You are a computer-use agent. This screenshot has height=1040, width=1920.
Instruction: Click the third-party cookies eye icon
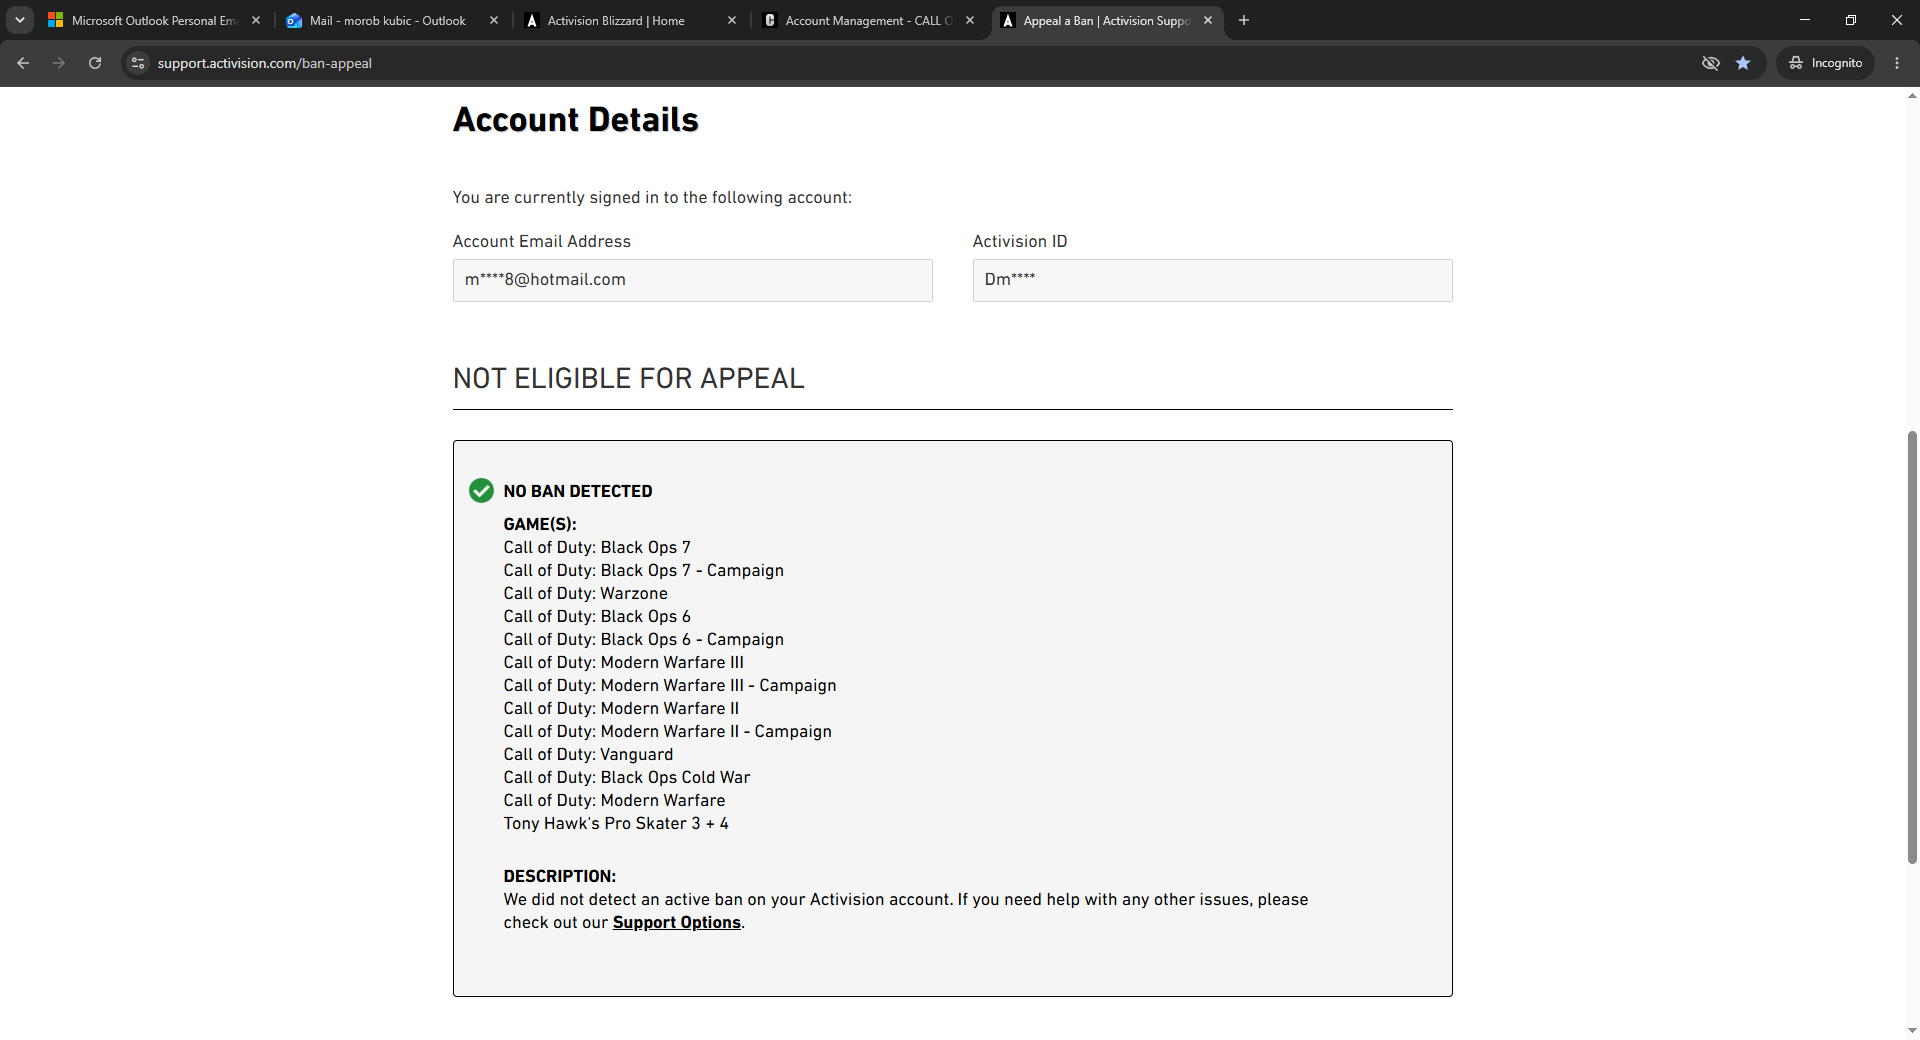click(x=1711, y=63)
